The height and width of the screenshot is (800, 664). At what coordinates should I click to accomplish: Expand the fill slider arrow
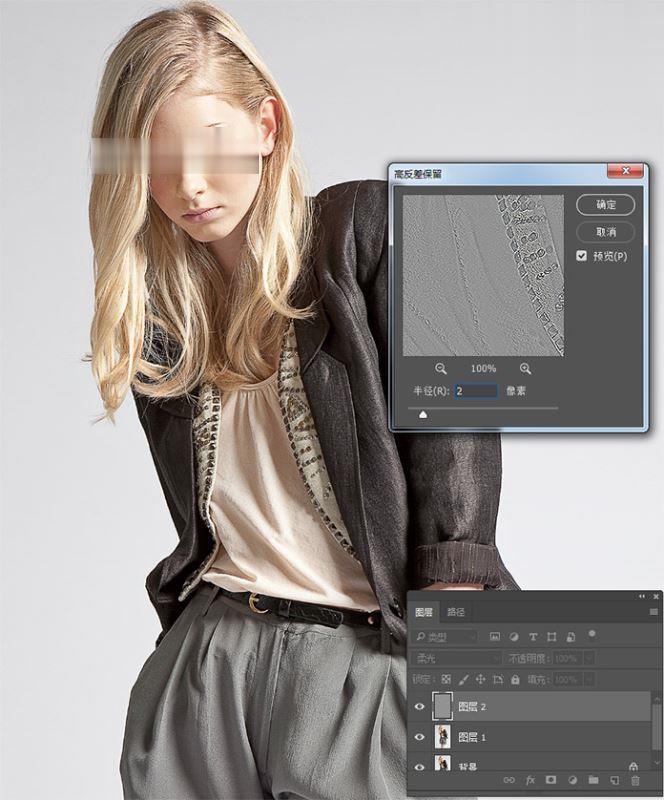pos(589,680)
